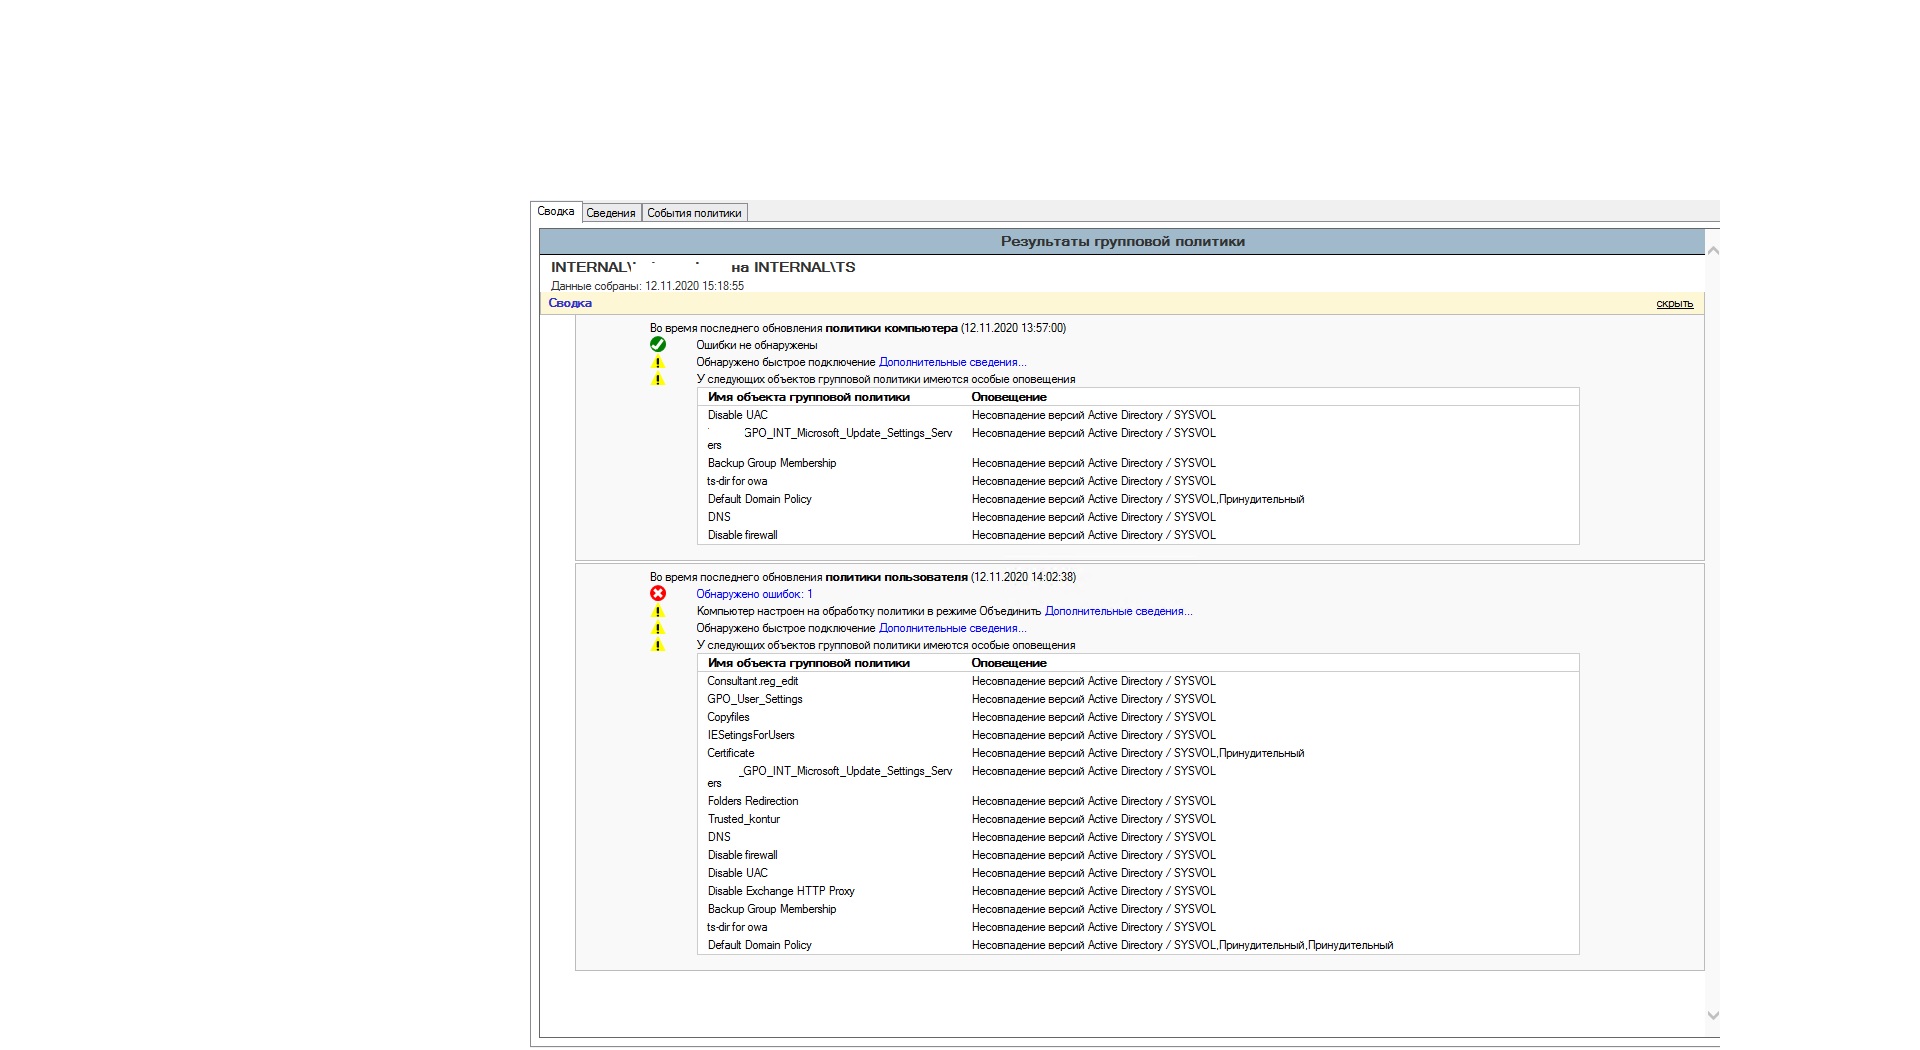Open Дополнительные сведения link for user fast connection
1920x1050 pixels.
click(x=952, y=628)
